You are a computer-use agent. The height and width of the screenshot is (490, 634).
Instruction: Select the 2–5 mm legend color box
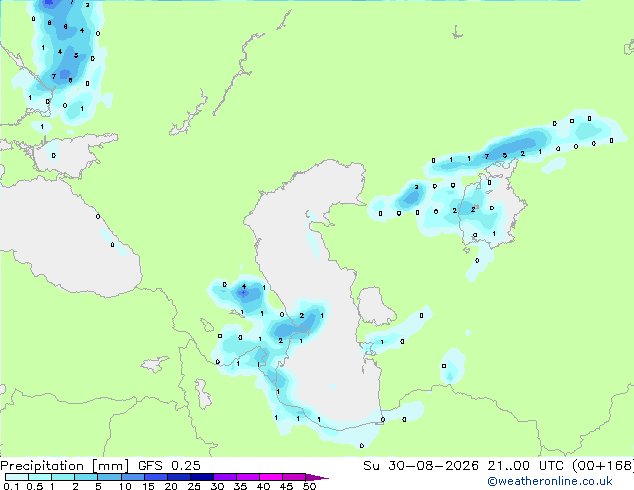point(86,477)
